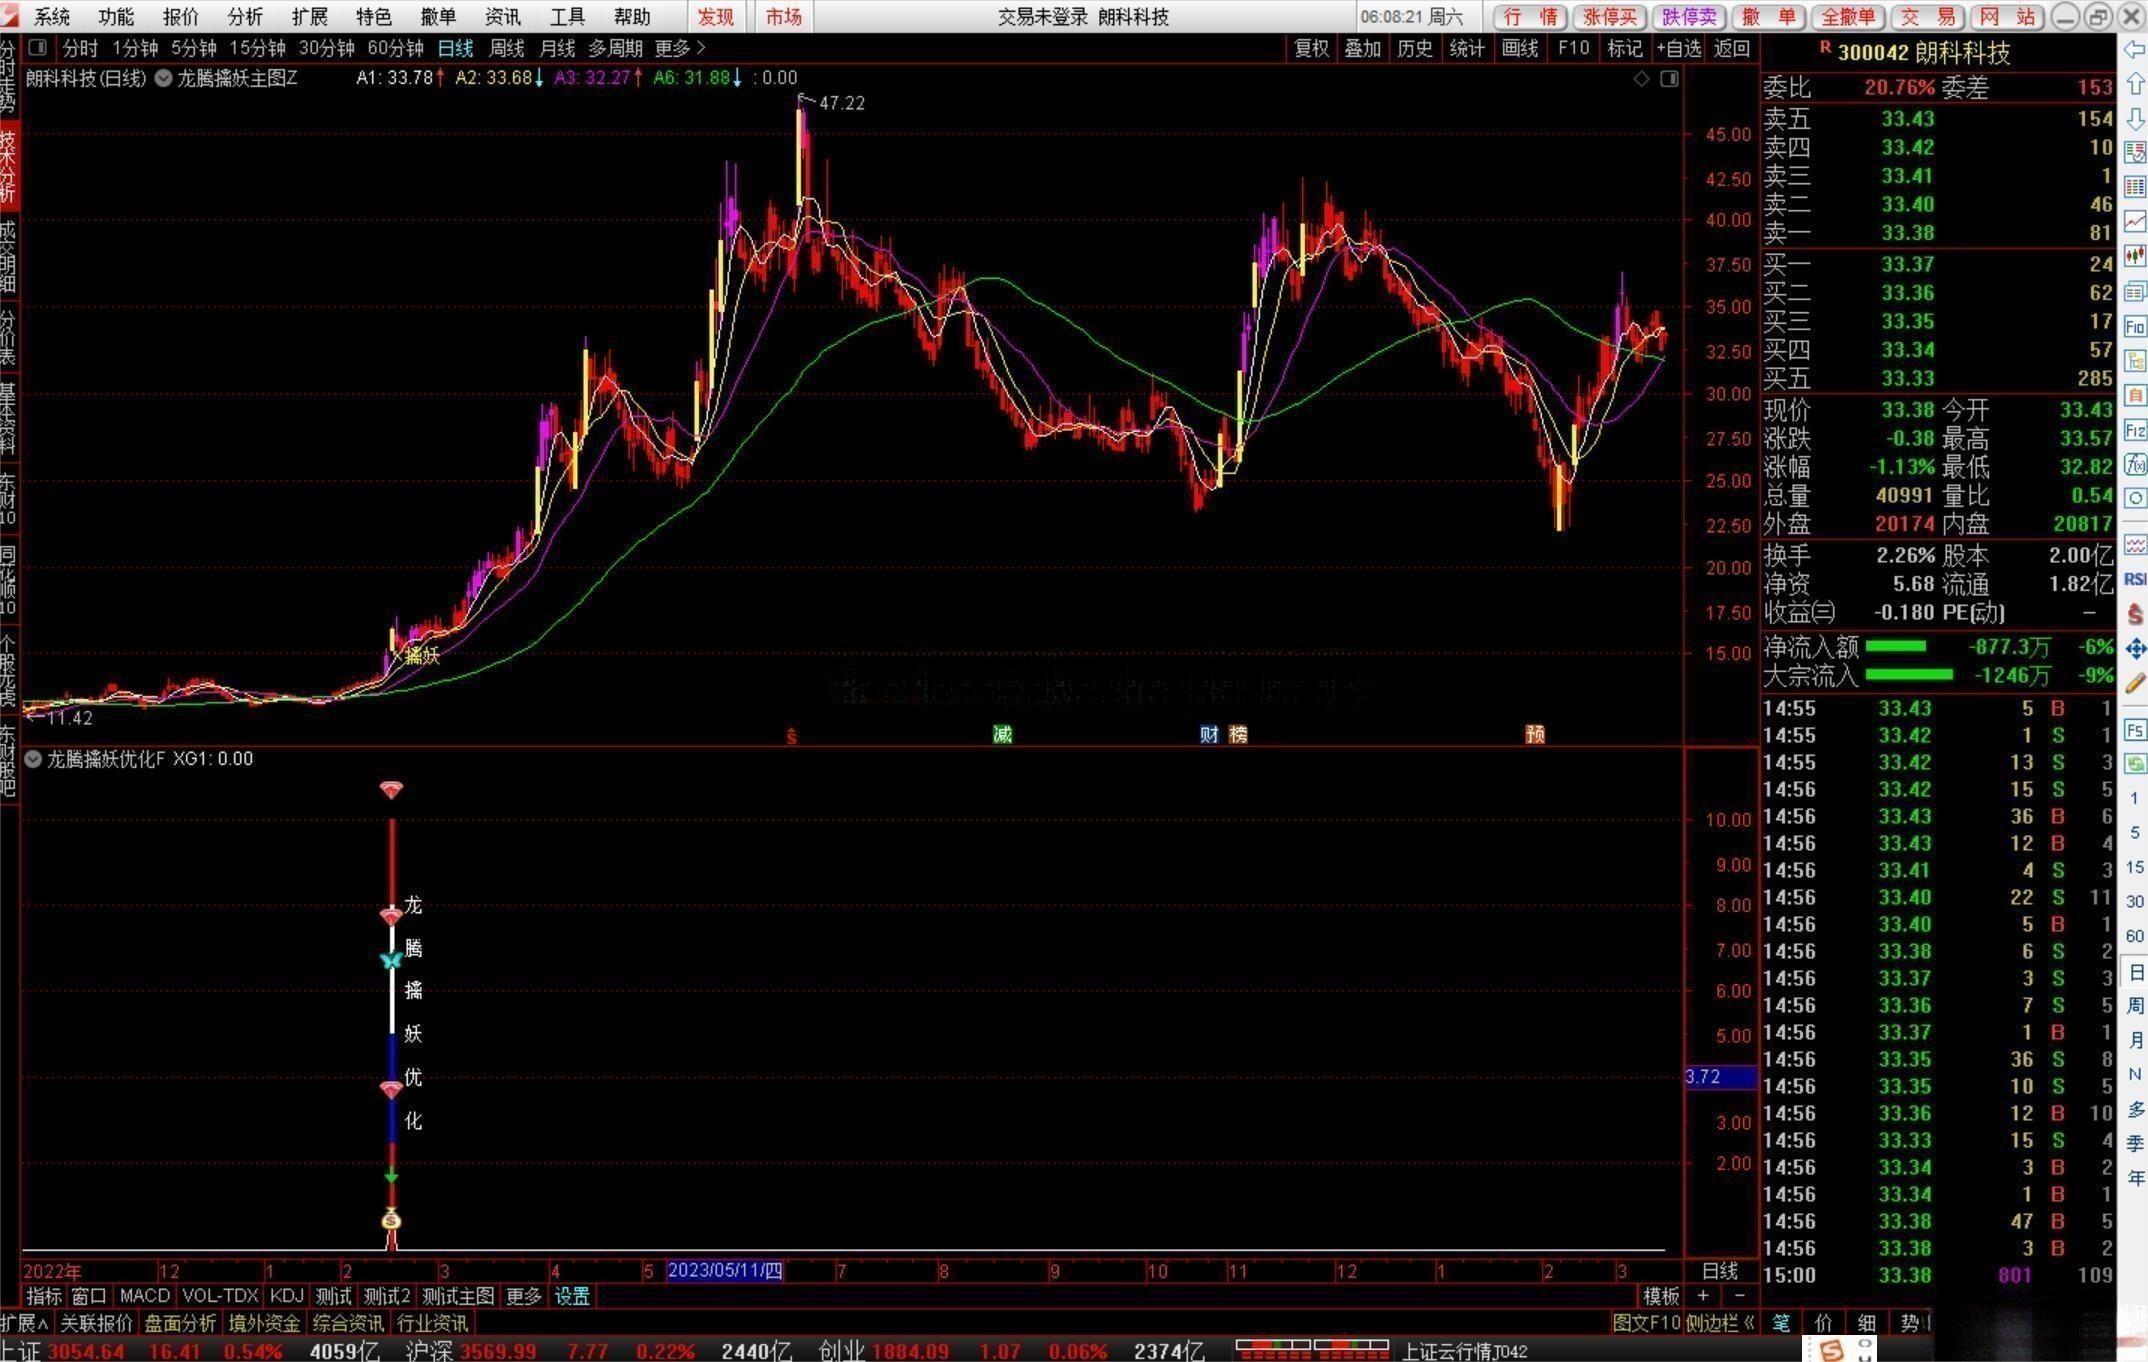The width and height of the screenshot is (2148, 1362).
Task: Click the F10 info icon in right toolbar
Action: 2135,326
